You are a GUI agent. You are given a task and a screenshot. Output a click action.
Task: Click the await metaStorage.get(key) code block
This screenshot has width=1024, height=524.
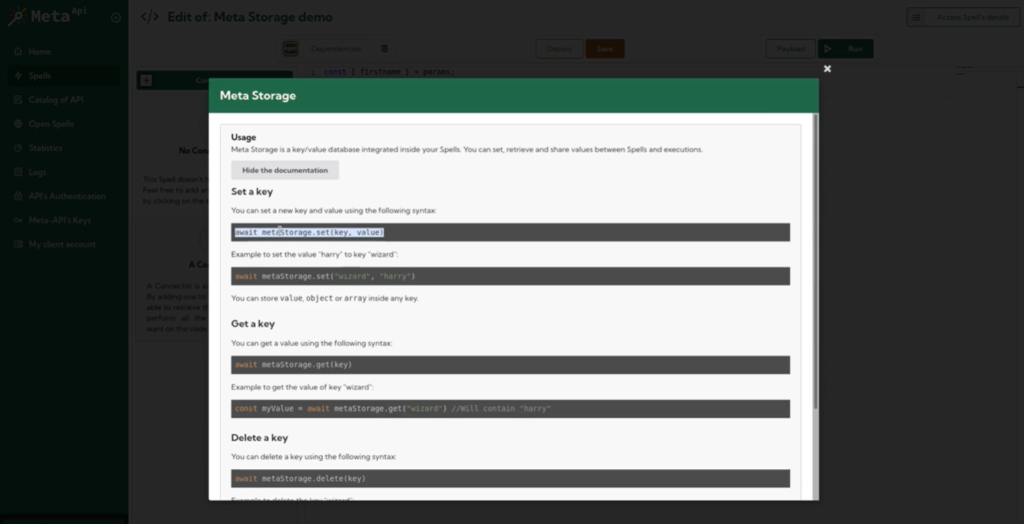pyautogui.click(x=510, y=365)
